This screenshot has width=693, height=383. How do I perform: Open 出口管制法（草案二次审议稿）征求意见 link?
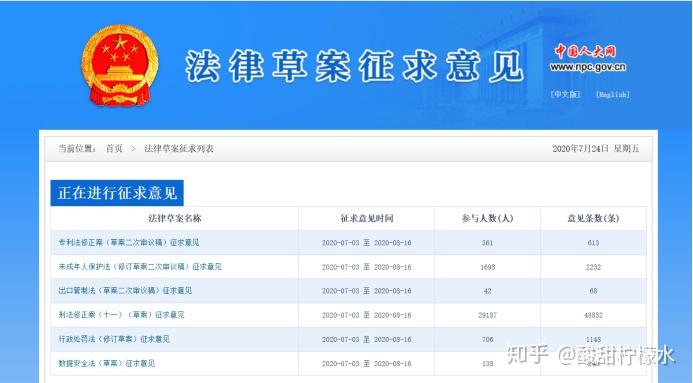pos(125,291)
